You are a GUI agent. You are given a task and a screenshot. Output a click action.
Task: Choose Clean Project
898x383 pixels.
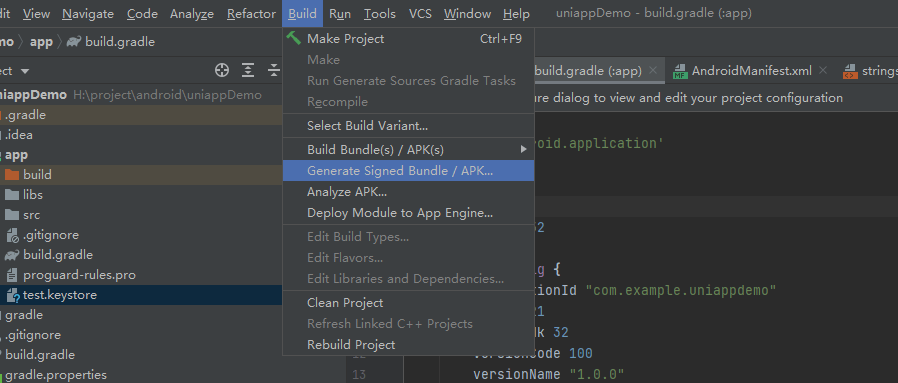(408, 302)
